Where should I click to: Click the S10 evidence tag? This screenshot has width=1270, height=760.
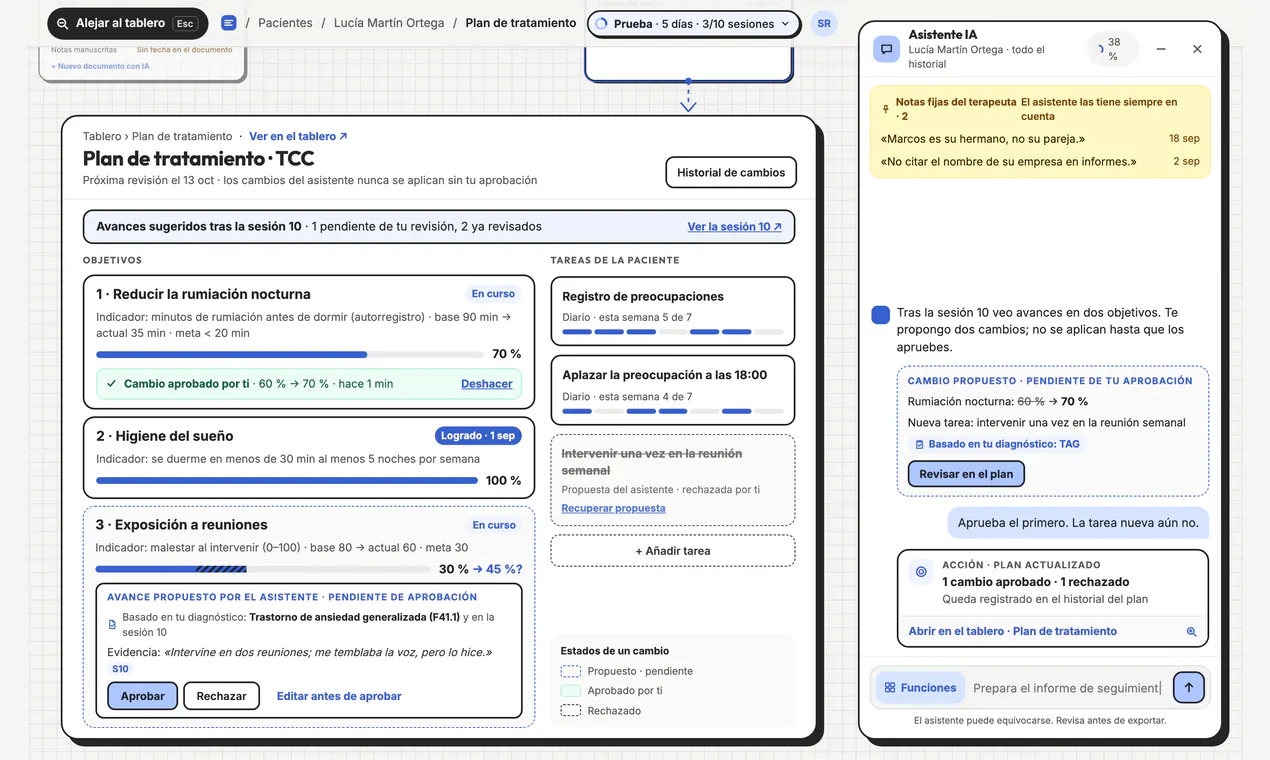coord(120,669)
